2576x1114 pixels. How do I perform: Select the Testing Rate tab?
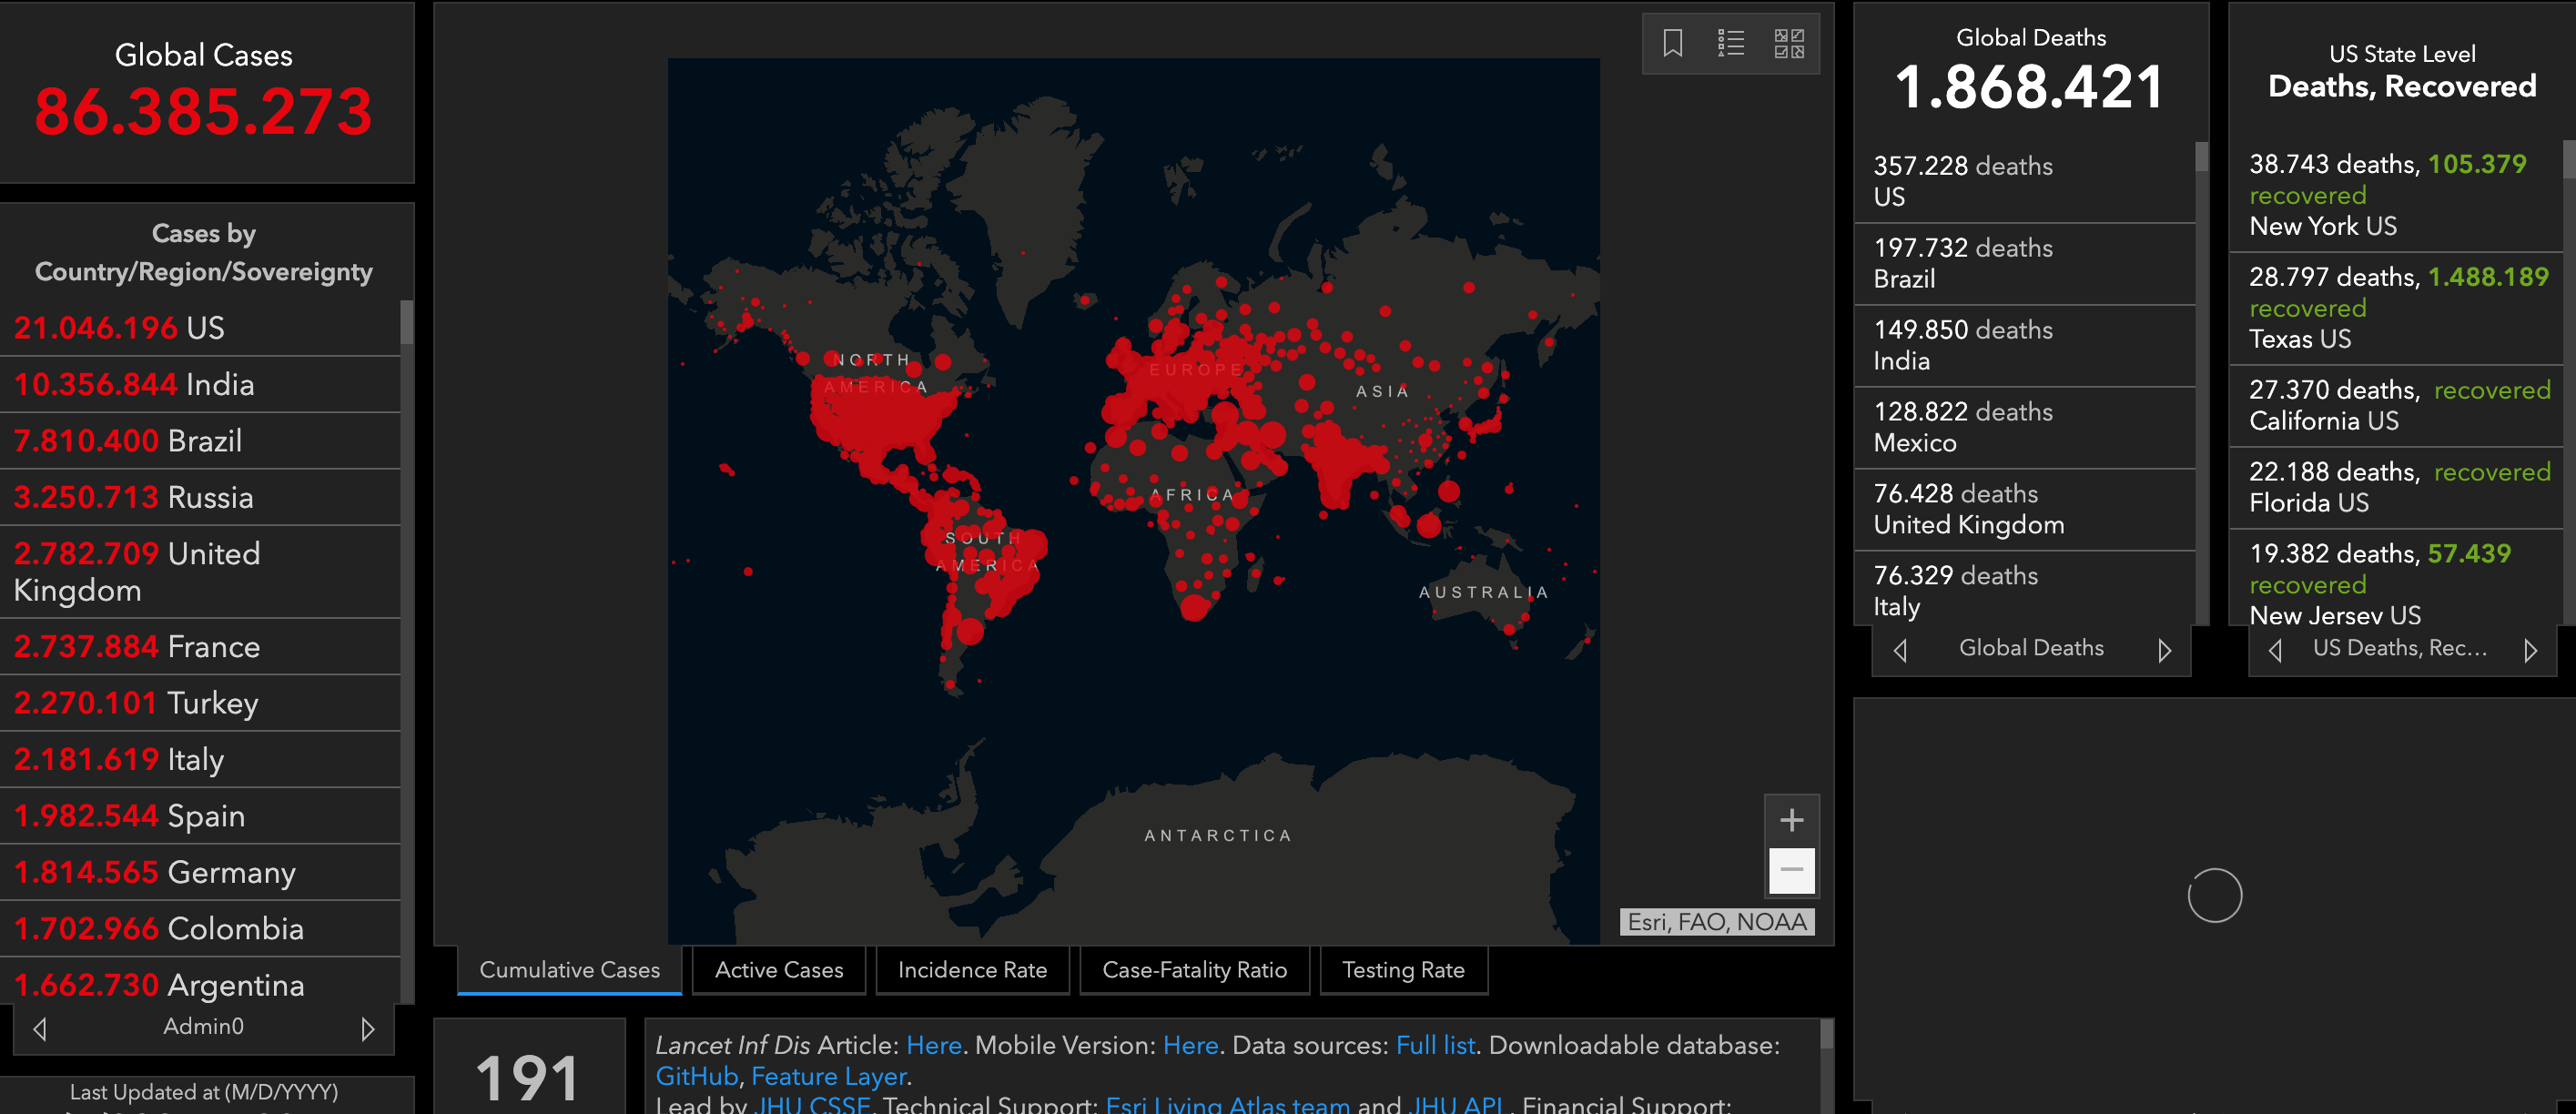coord(1402,970)
